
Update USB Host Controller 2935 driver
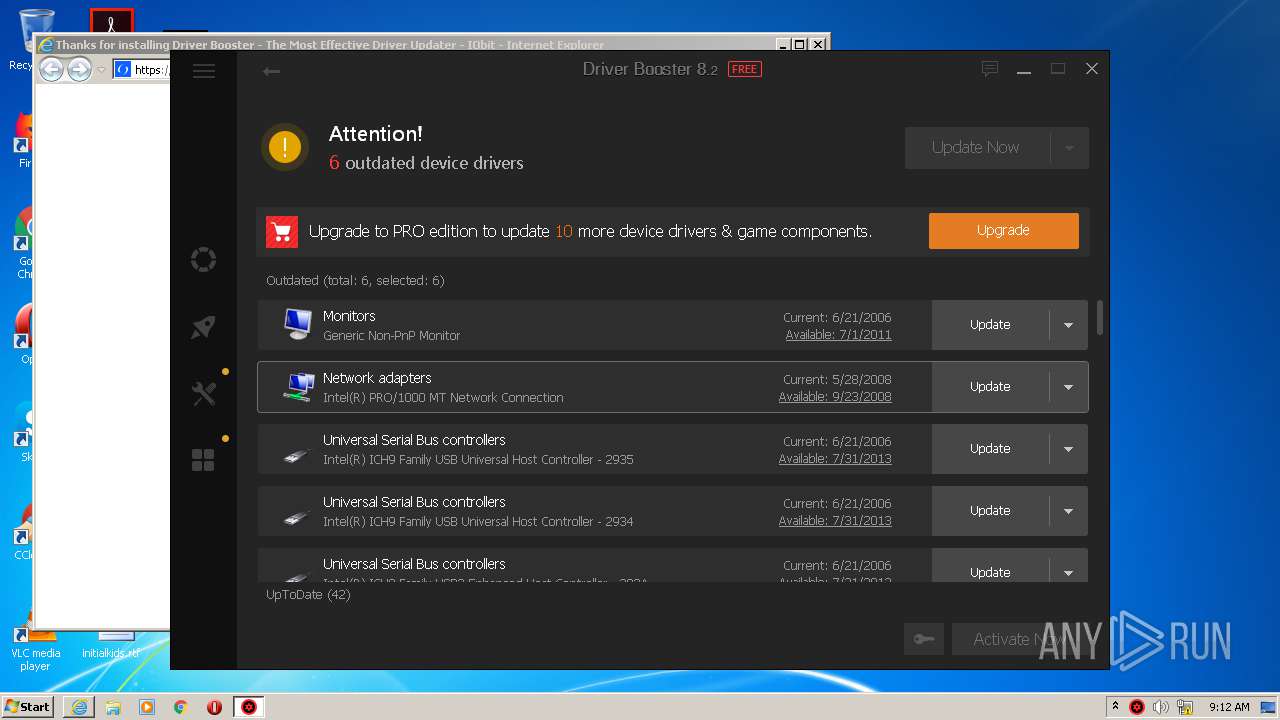[990, 449]
